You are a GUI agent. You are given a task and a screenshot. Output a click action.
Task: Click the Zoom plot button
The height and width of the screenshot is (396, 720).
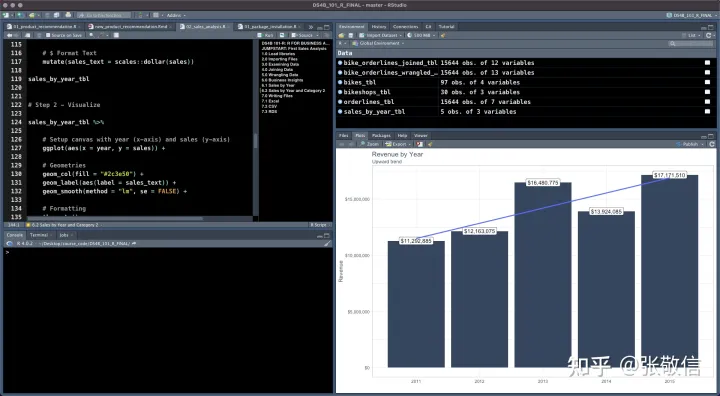370,144
